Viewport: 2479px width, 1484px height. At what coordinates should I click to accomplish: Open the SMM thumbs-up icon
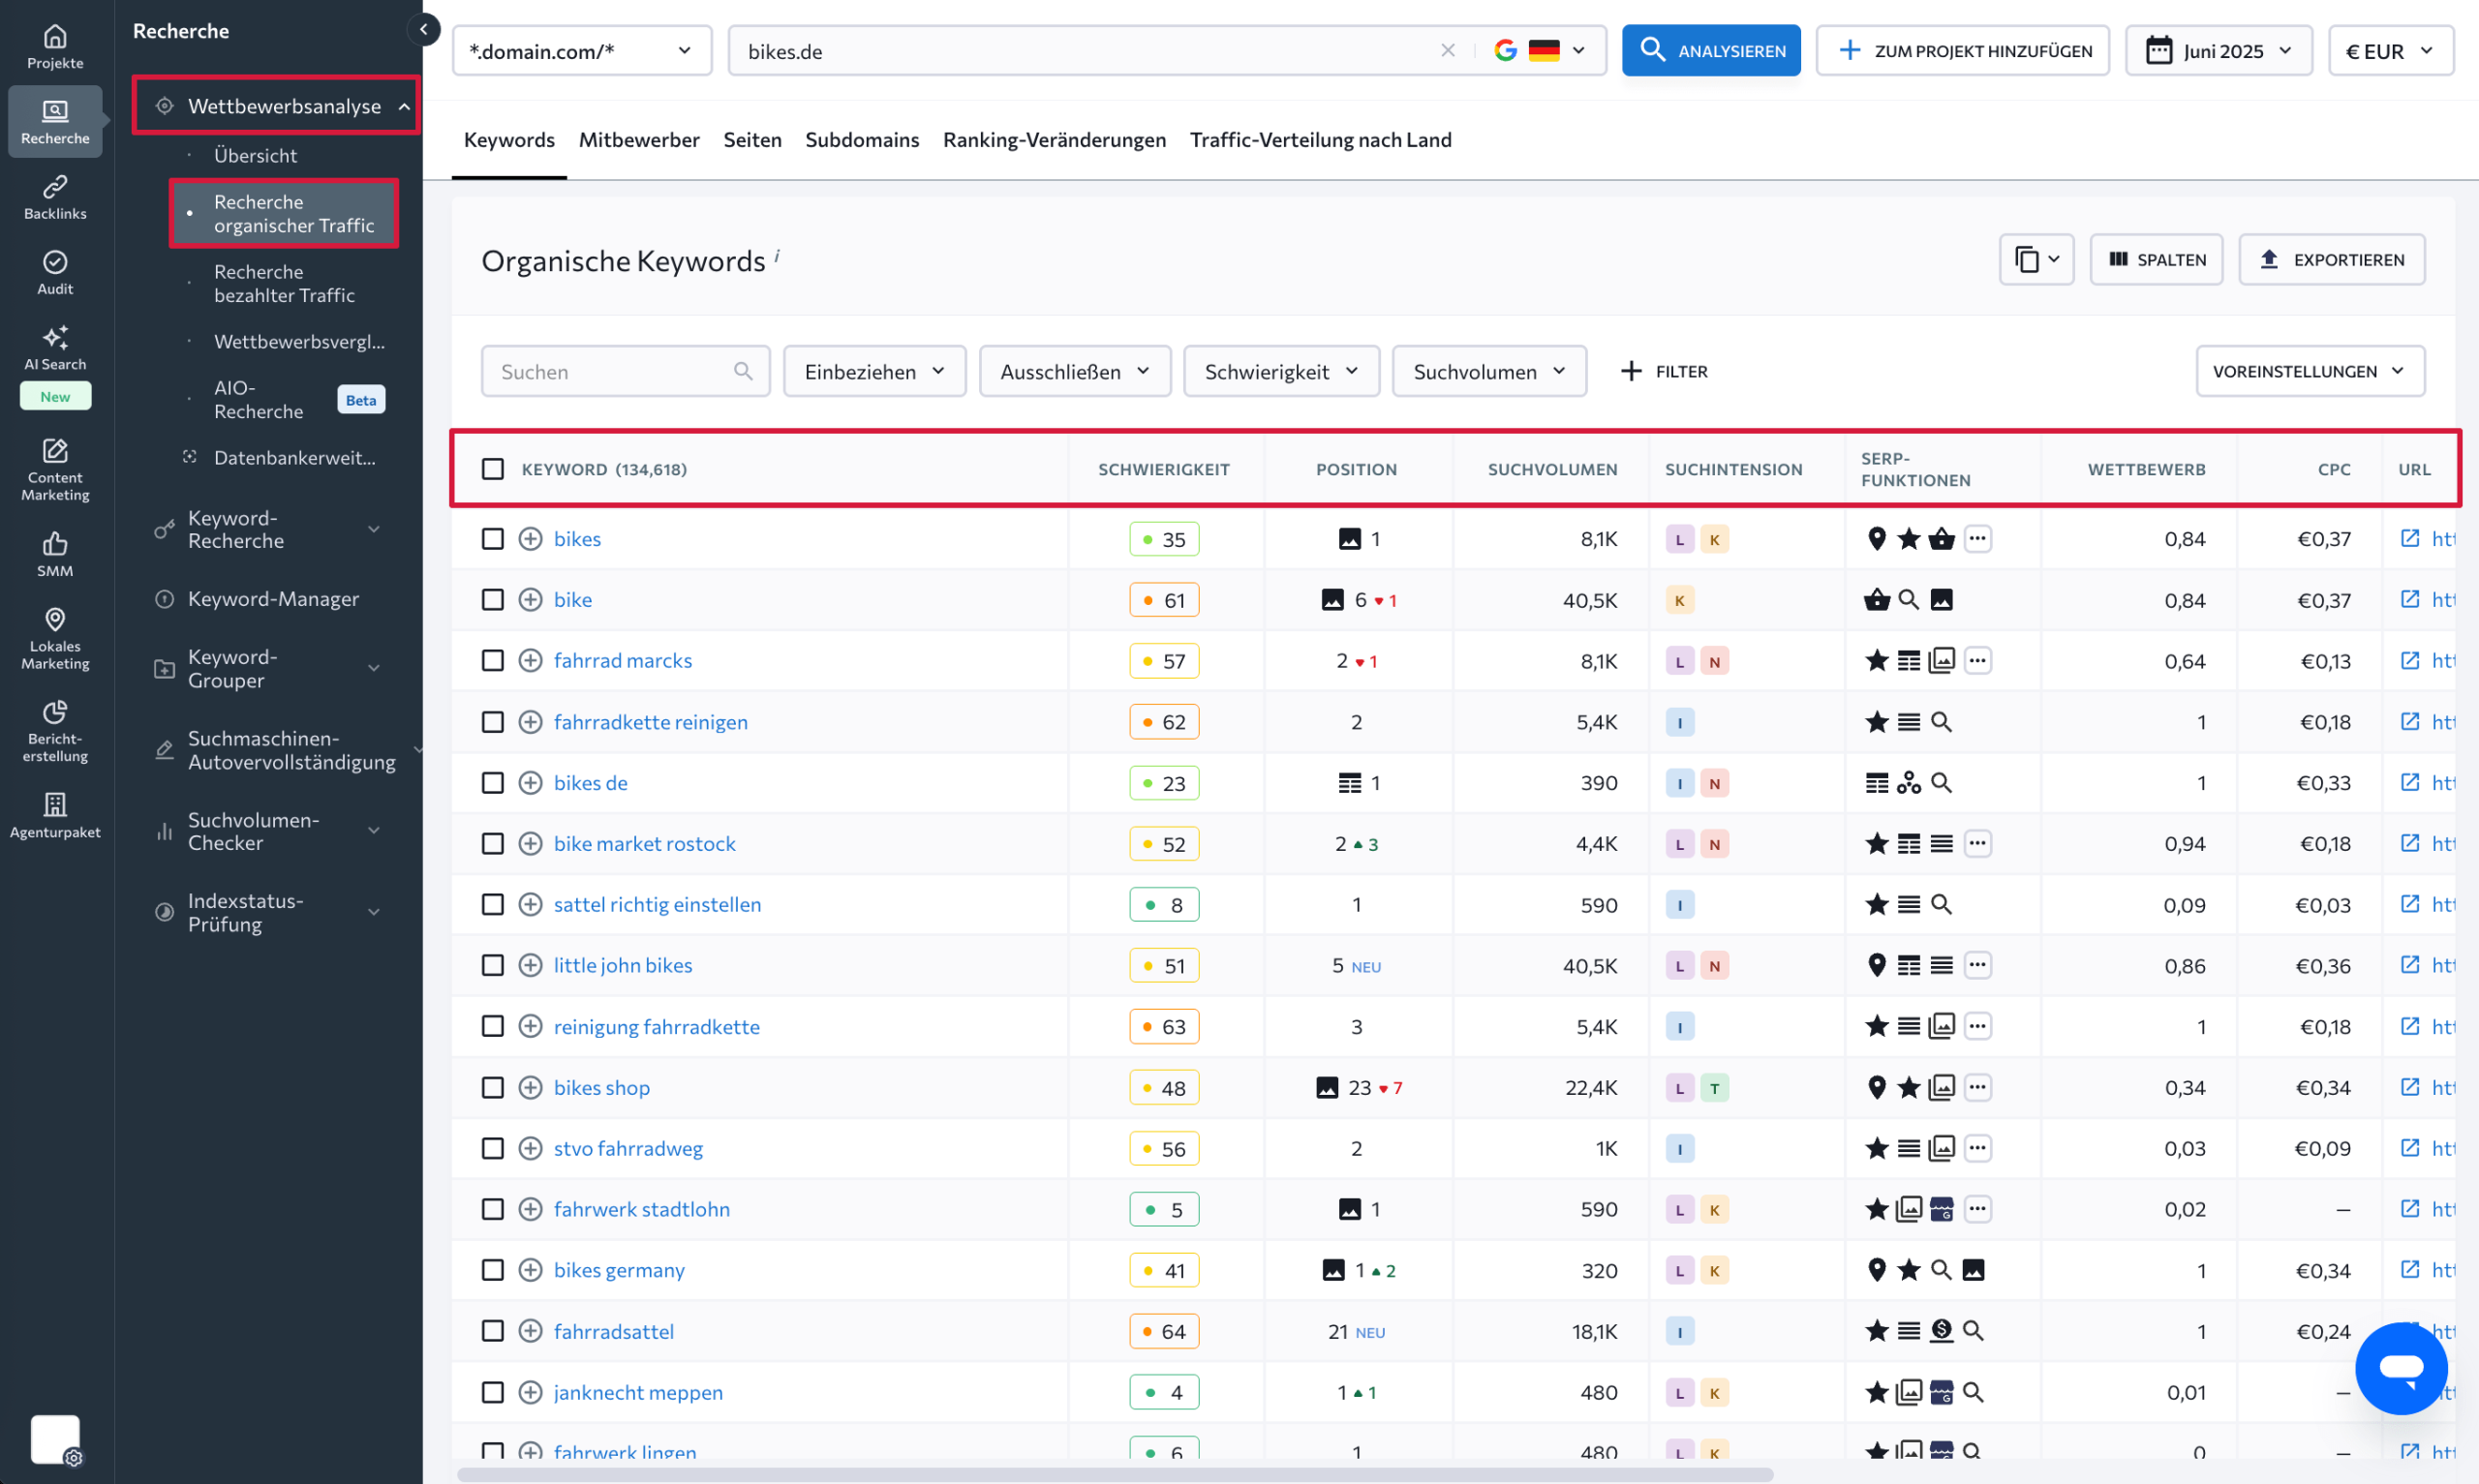55,544
